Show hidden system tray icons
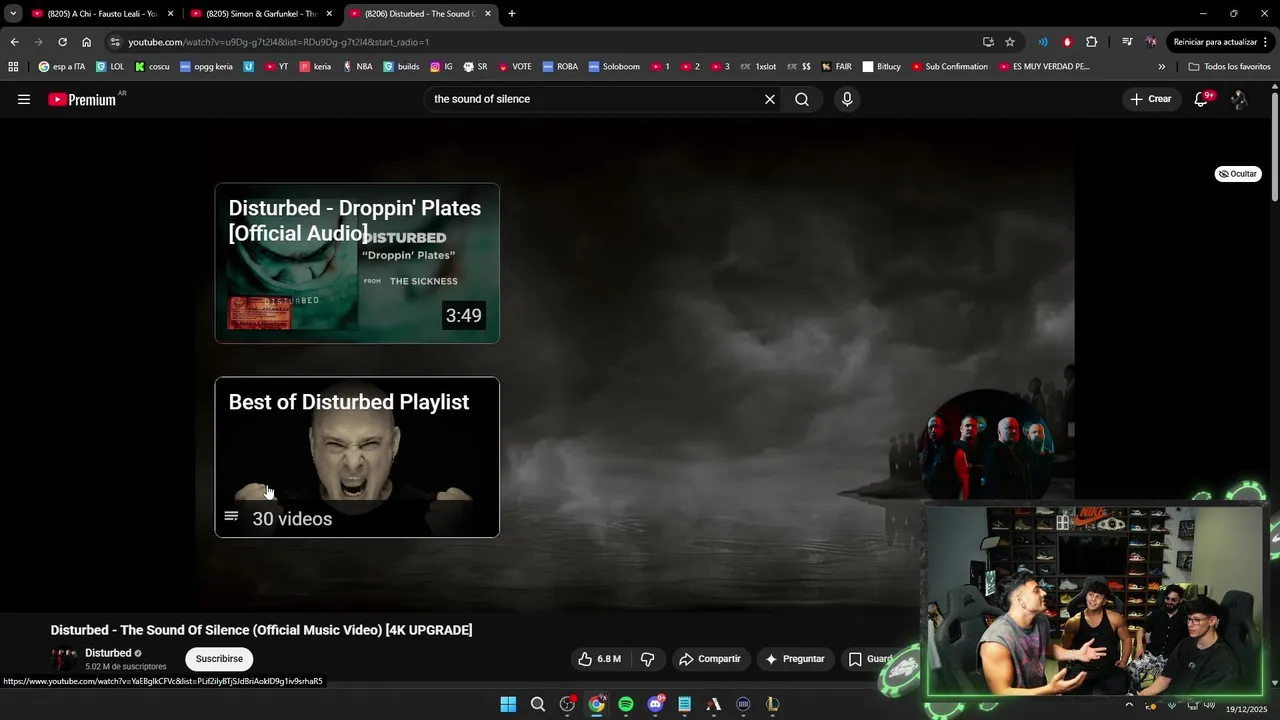 click(x=1130, y=704)
